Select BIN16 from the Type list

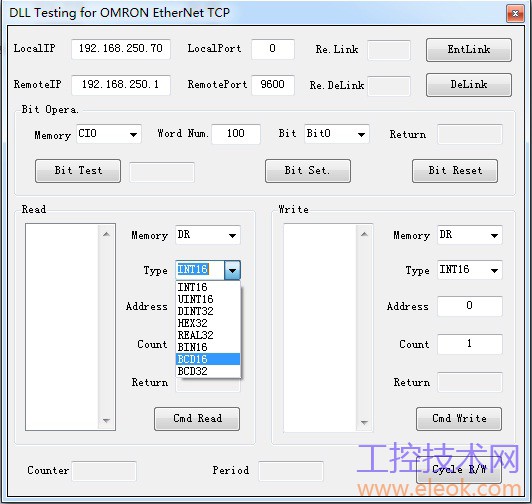click(x=208, y=347)
